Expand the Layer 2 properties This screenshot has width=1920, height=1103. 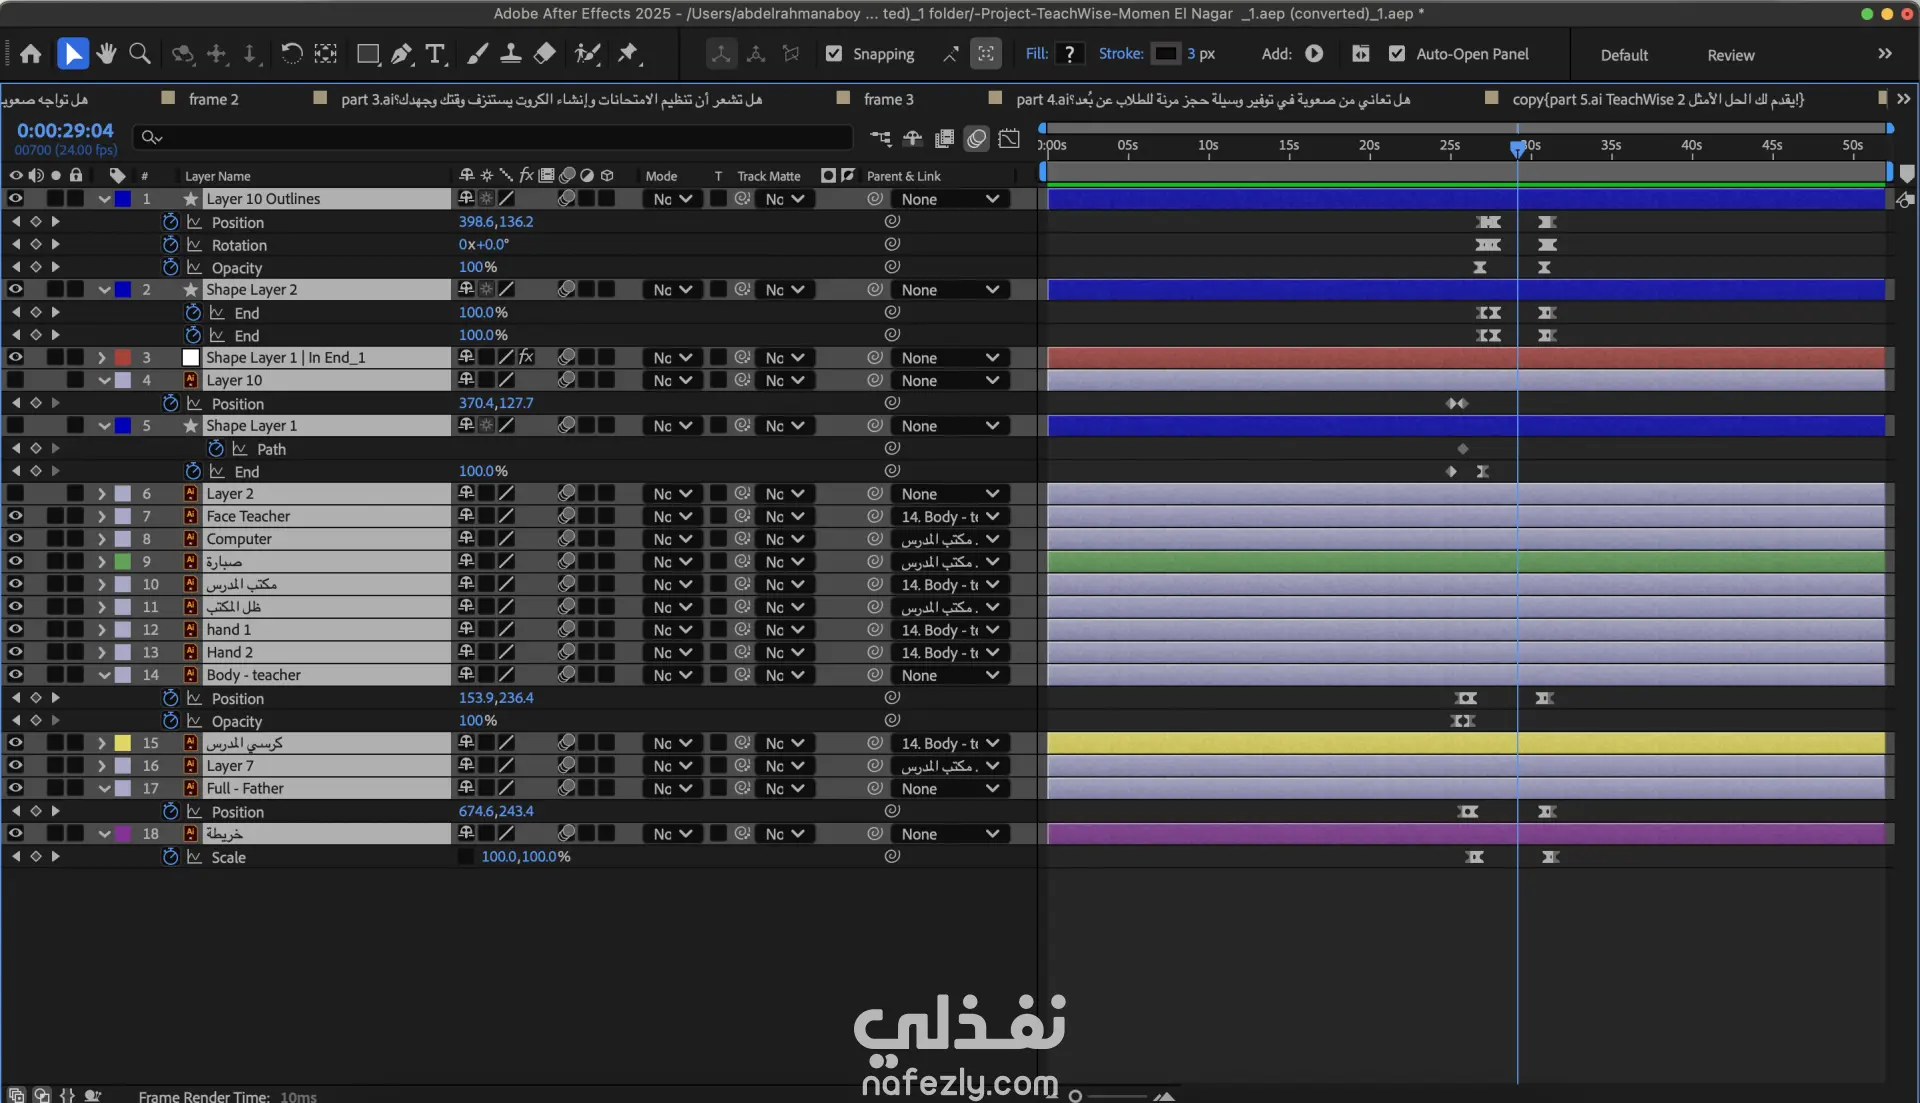pos(101,494)
